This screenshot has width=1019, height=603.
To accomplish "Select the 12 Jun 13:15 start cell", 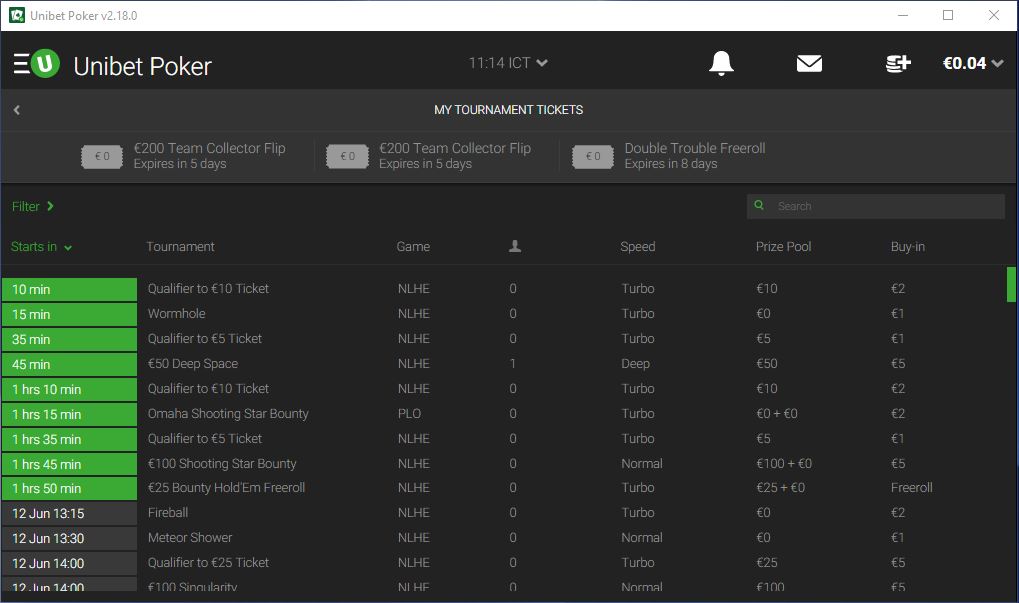I will click(x=69, y=513).
